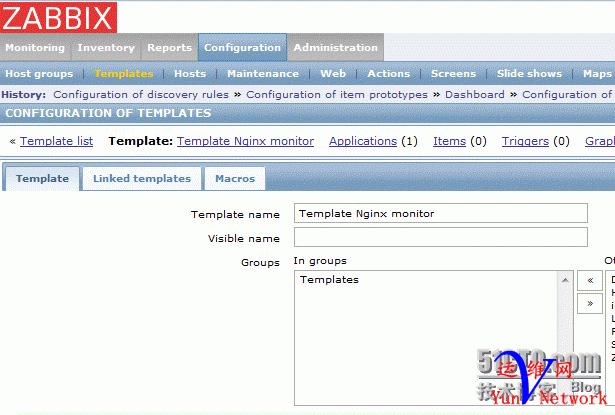Open the Applications link

tap(363, 141)
